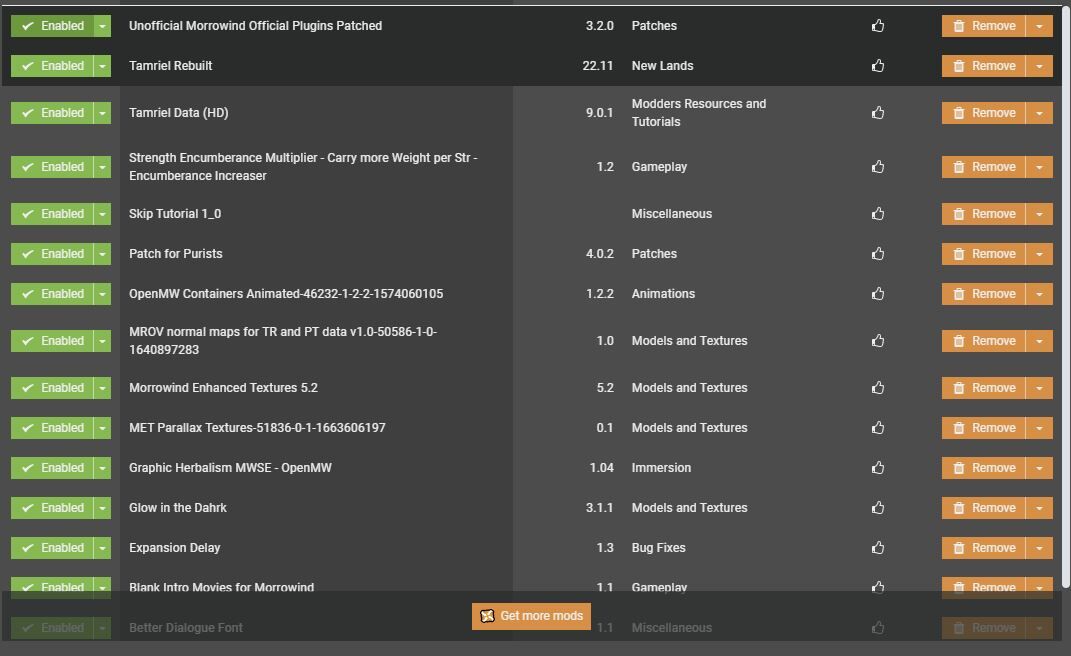
Task: Click thumbs-up icon for Patch for Purists
Action: coord(878,254)
